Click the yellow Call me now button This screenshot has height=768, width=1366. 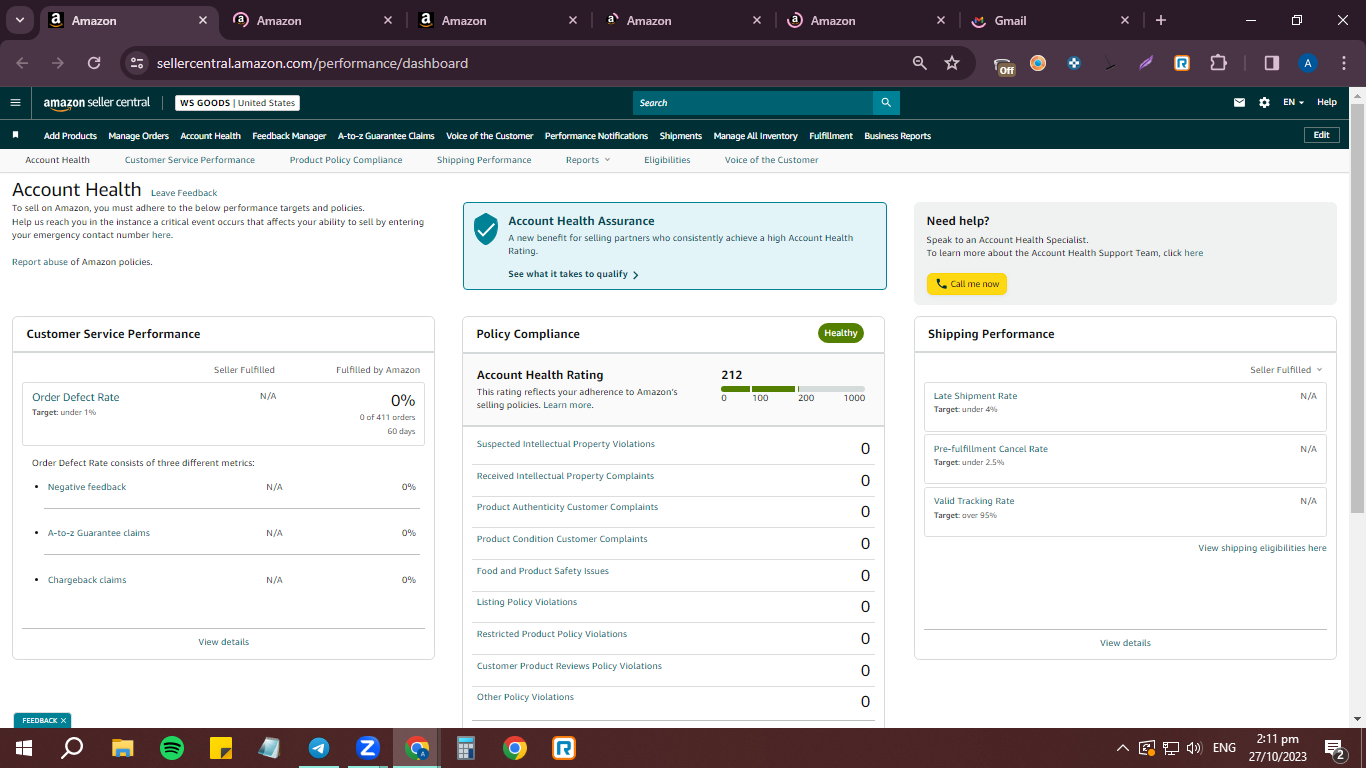(967, 284)
